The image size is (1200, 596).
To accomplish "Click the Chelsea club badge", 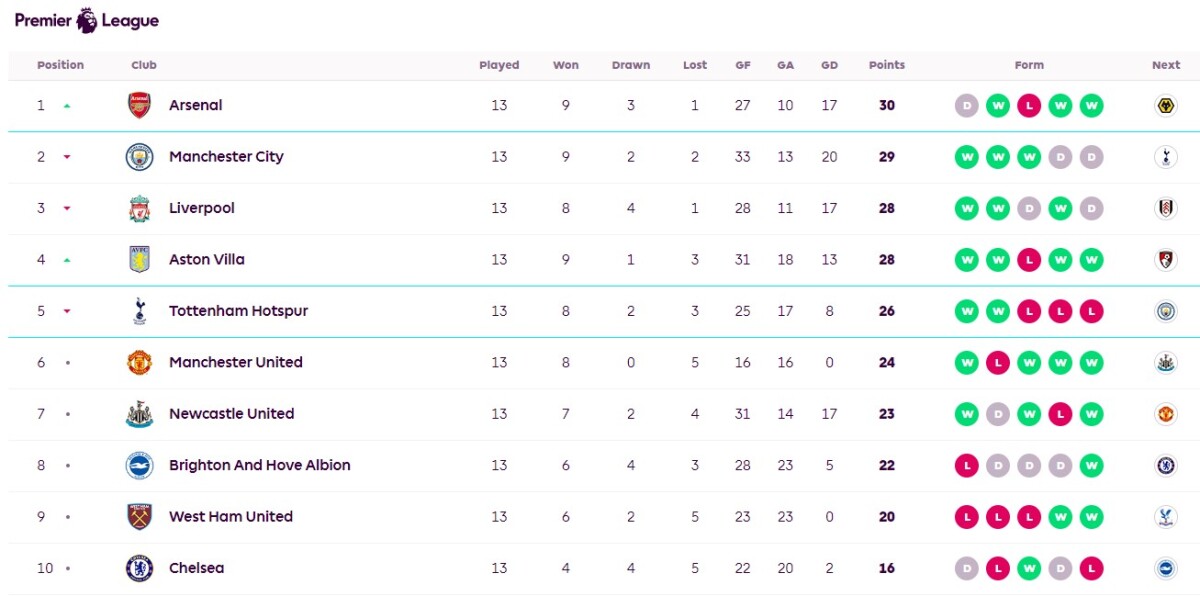I will click(140, 568).
